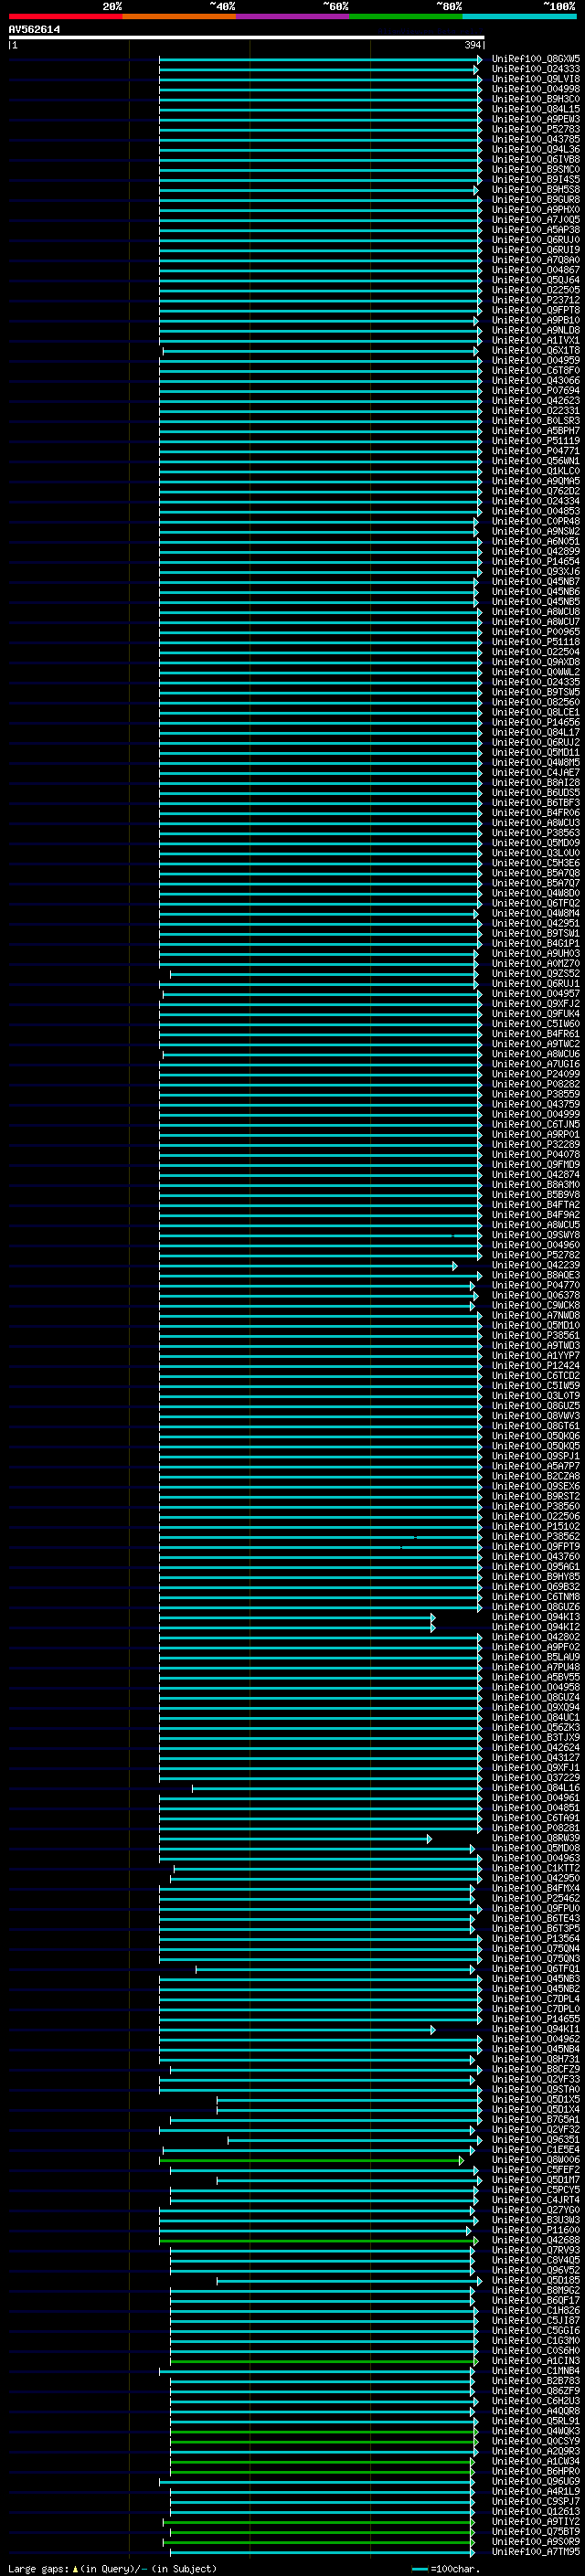Open hit UniRef100_B4FTA2

click(x=535, y=1205)
